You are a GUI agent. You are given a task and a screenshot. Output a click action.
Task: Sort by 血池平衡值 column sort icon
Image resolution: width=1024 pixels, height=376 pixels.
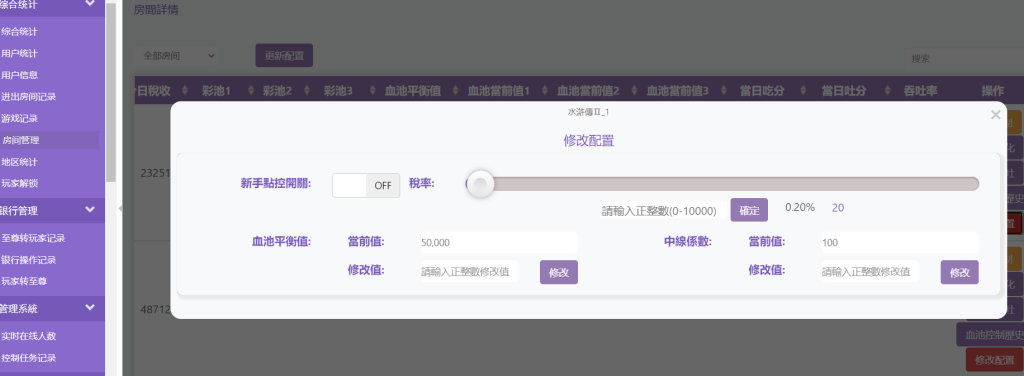455,91
